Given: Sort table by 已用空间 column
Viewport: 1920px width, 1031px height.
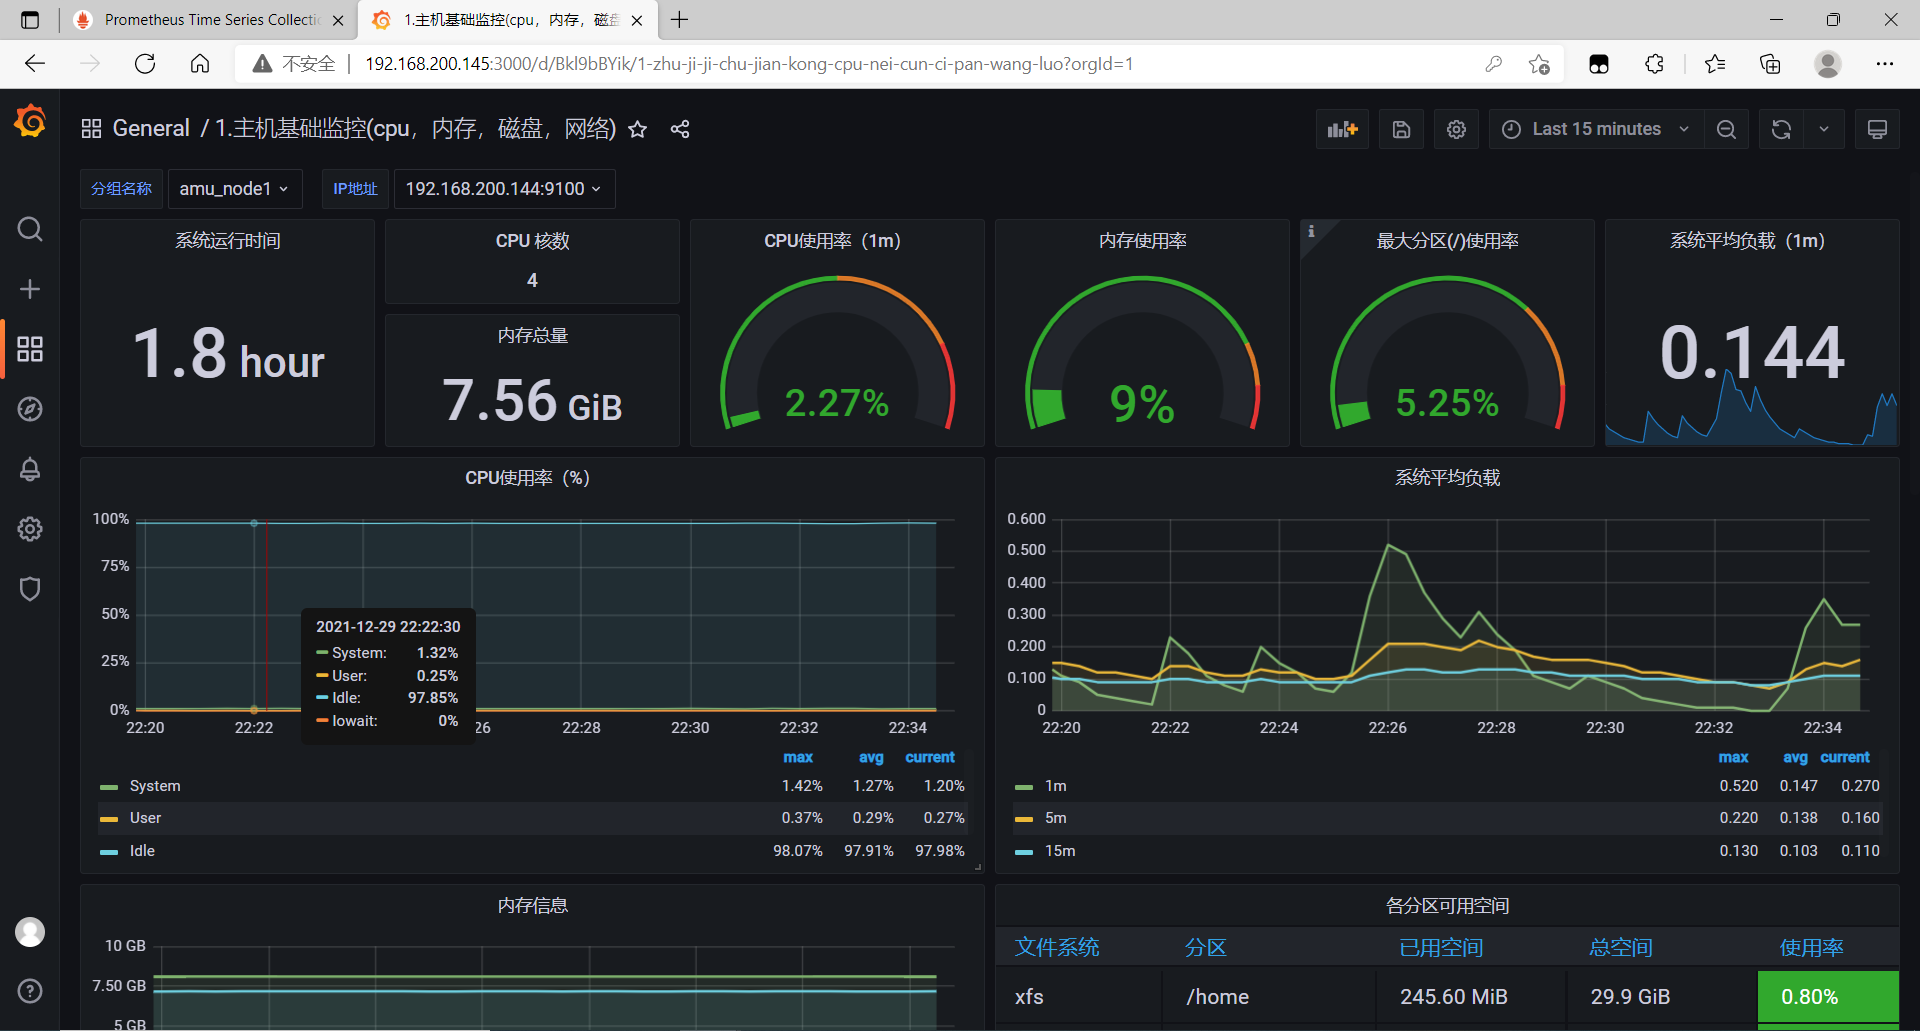Looking at the screenshot, I should click(1441, 947).
